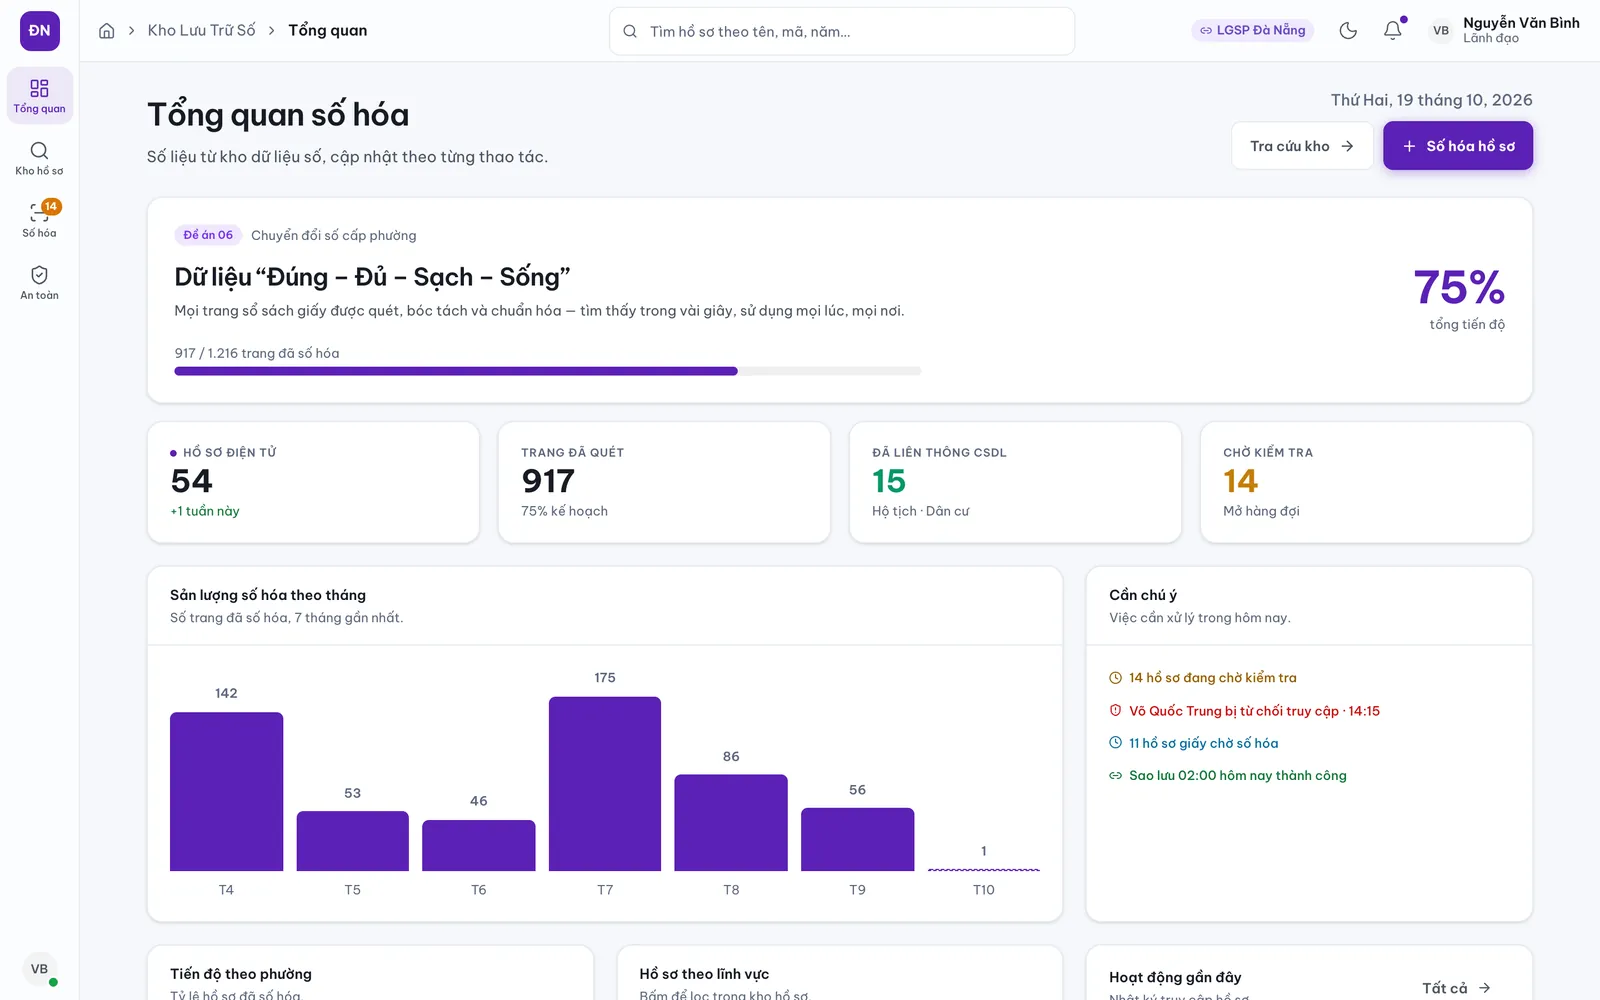Click the T8 bar in the chart

pyautogui.click(x=731, y=823)
